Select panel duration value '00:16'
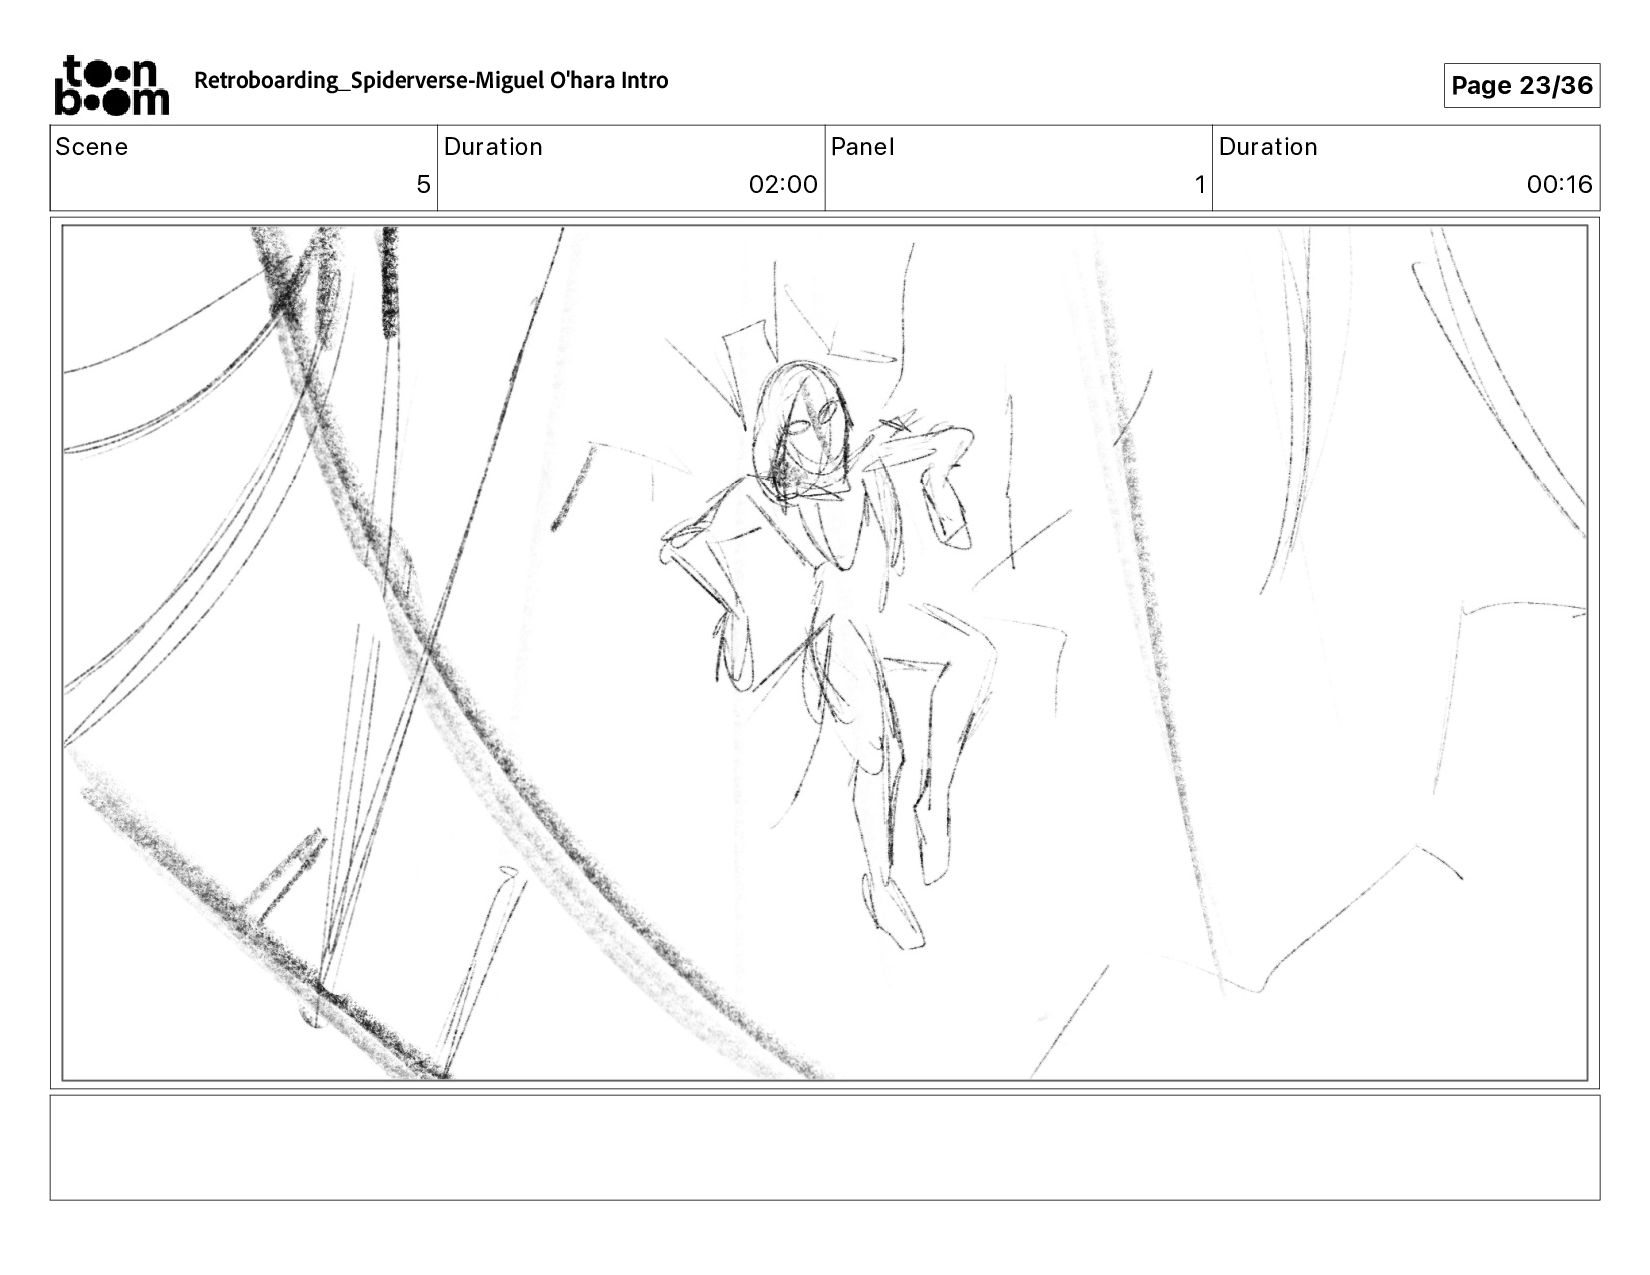 (x=1559, y=185)
